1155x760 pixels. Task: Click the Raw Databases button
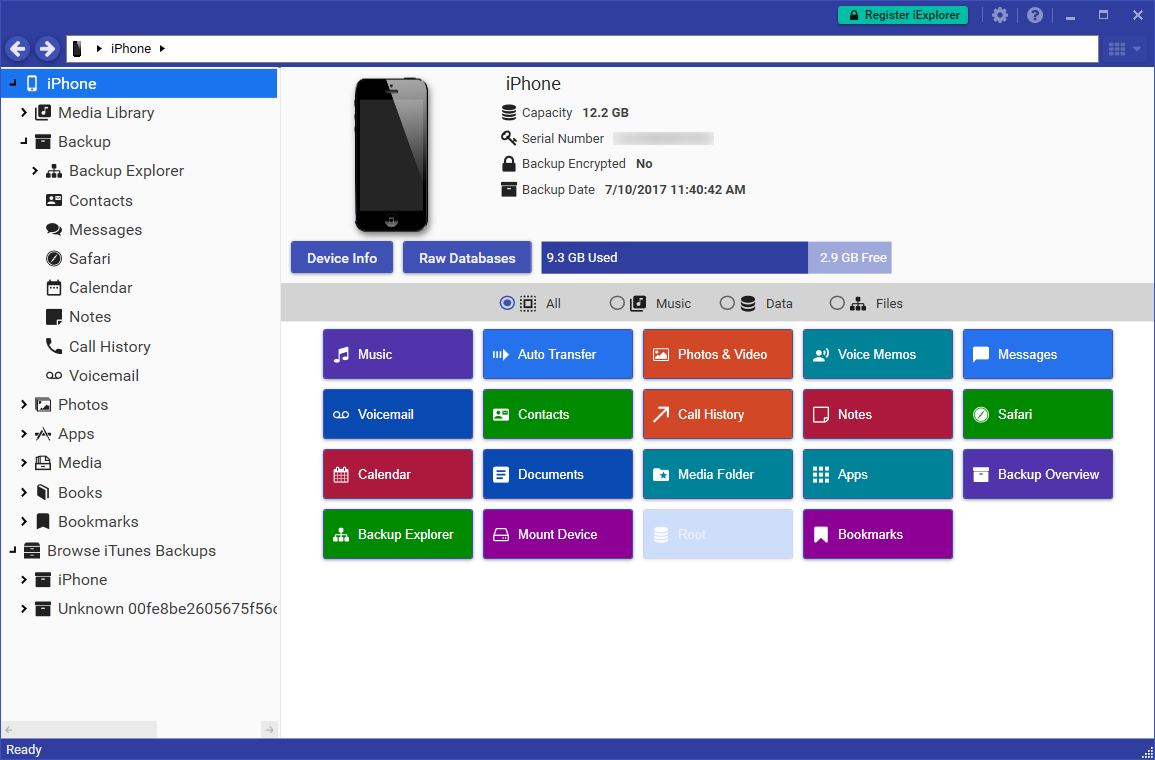(x=467, y=258)
